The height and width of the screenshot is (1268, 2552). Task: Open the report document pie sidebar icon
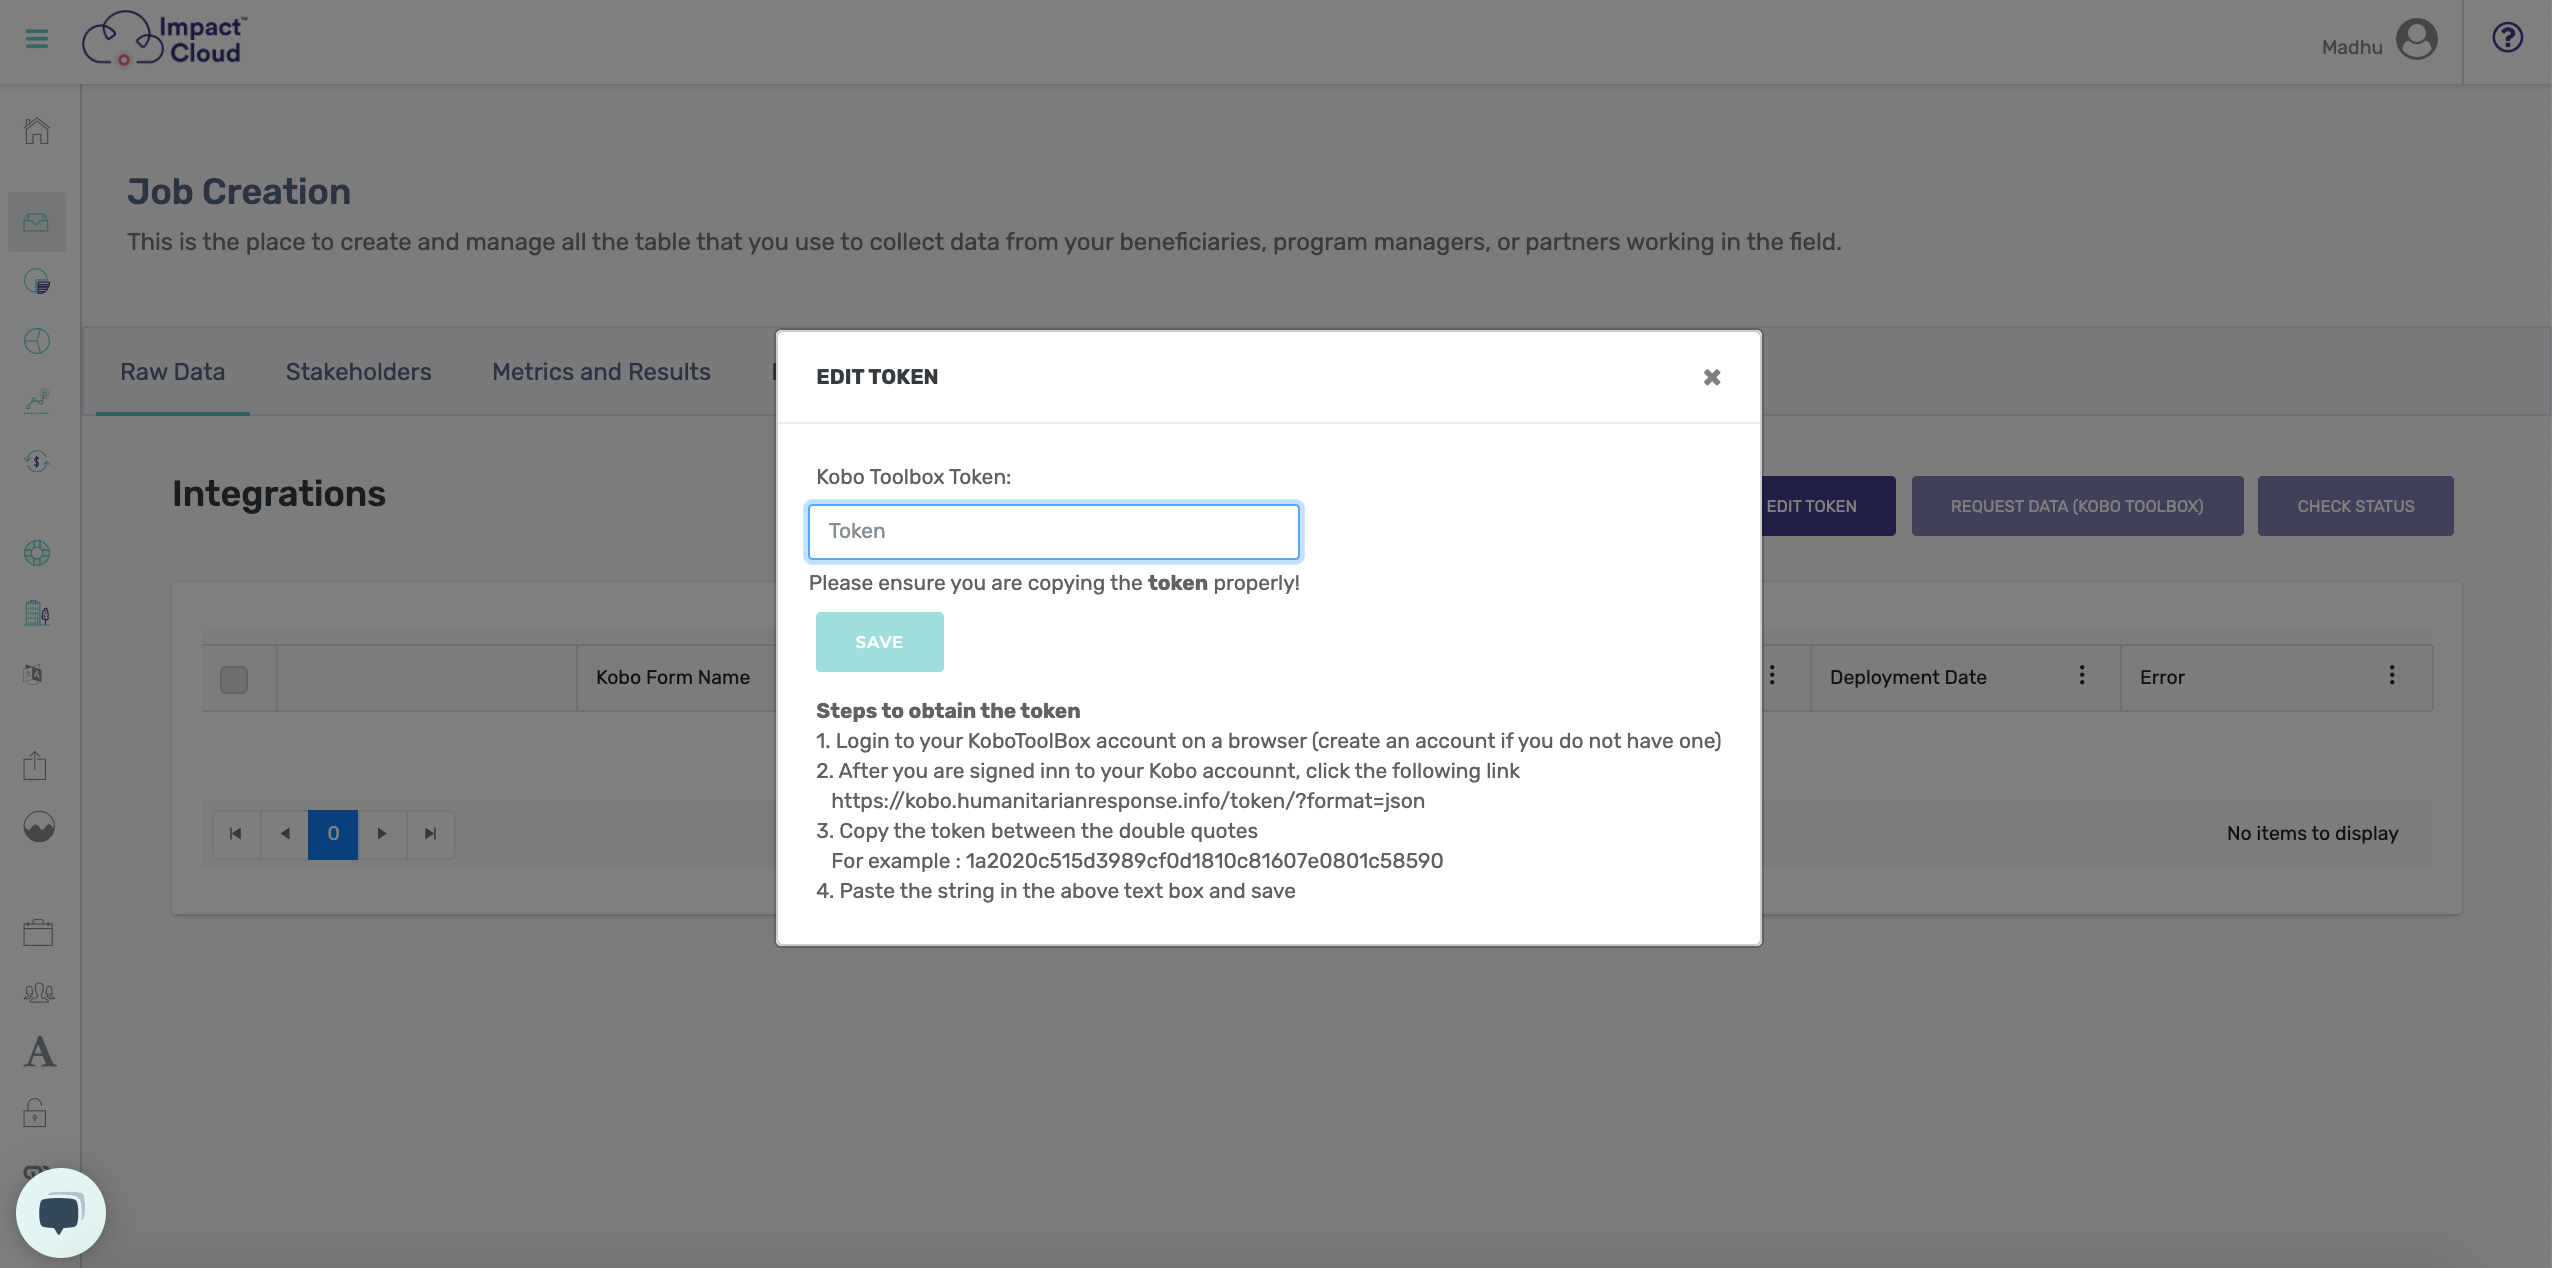(37, 282)
